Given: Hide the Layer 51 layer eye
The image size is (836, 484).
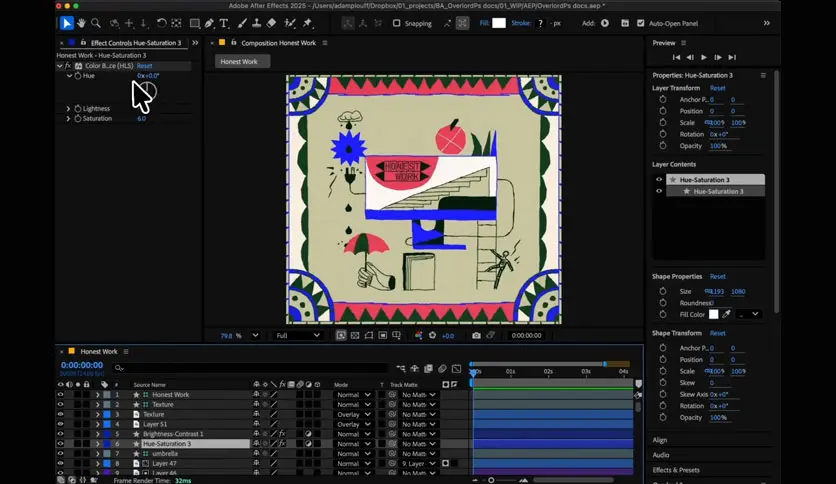Looking at the screenshot, I should click(60, 424).
